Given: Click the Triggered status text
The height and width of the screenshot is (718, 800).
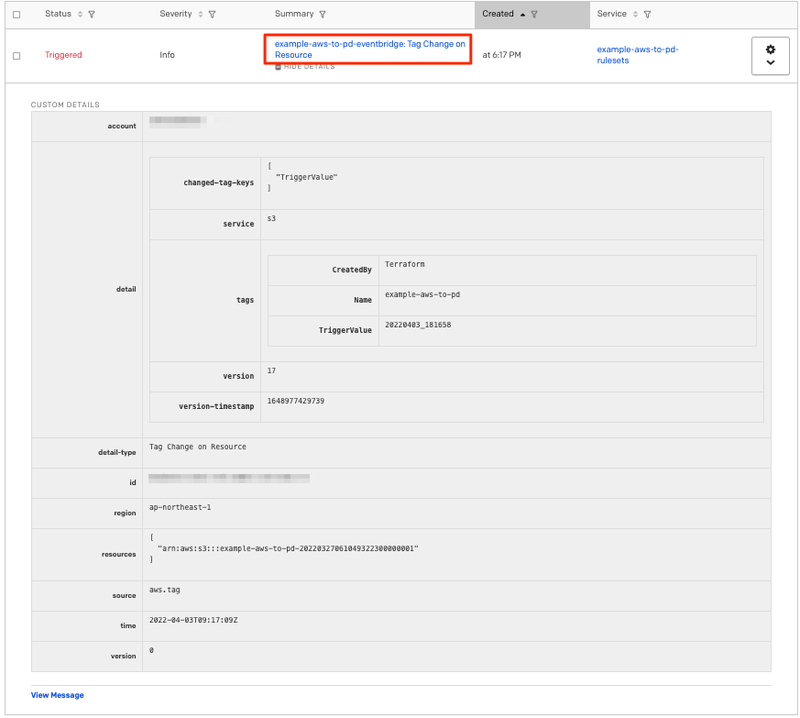Looking at the screenshot, I should [x=63, y=55].
